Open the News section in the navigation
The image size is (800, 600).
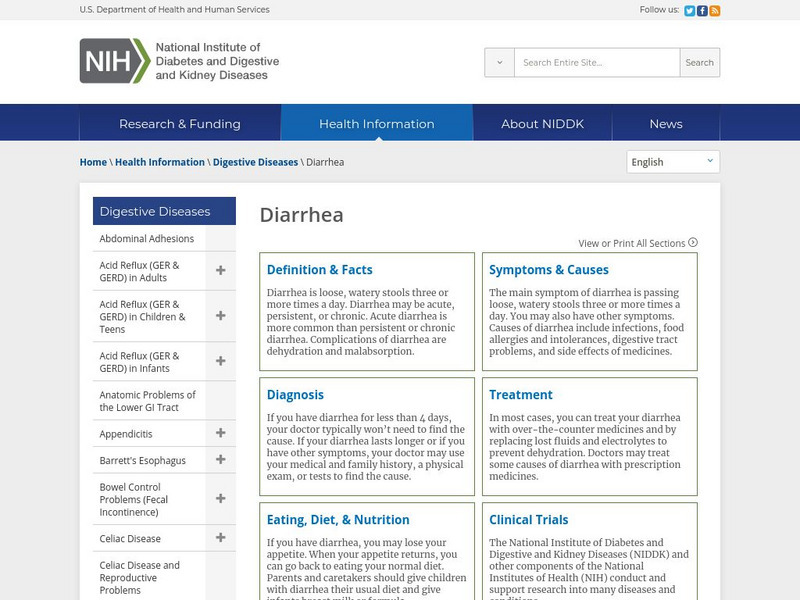[x=666, y=122]
